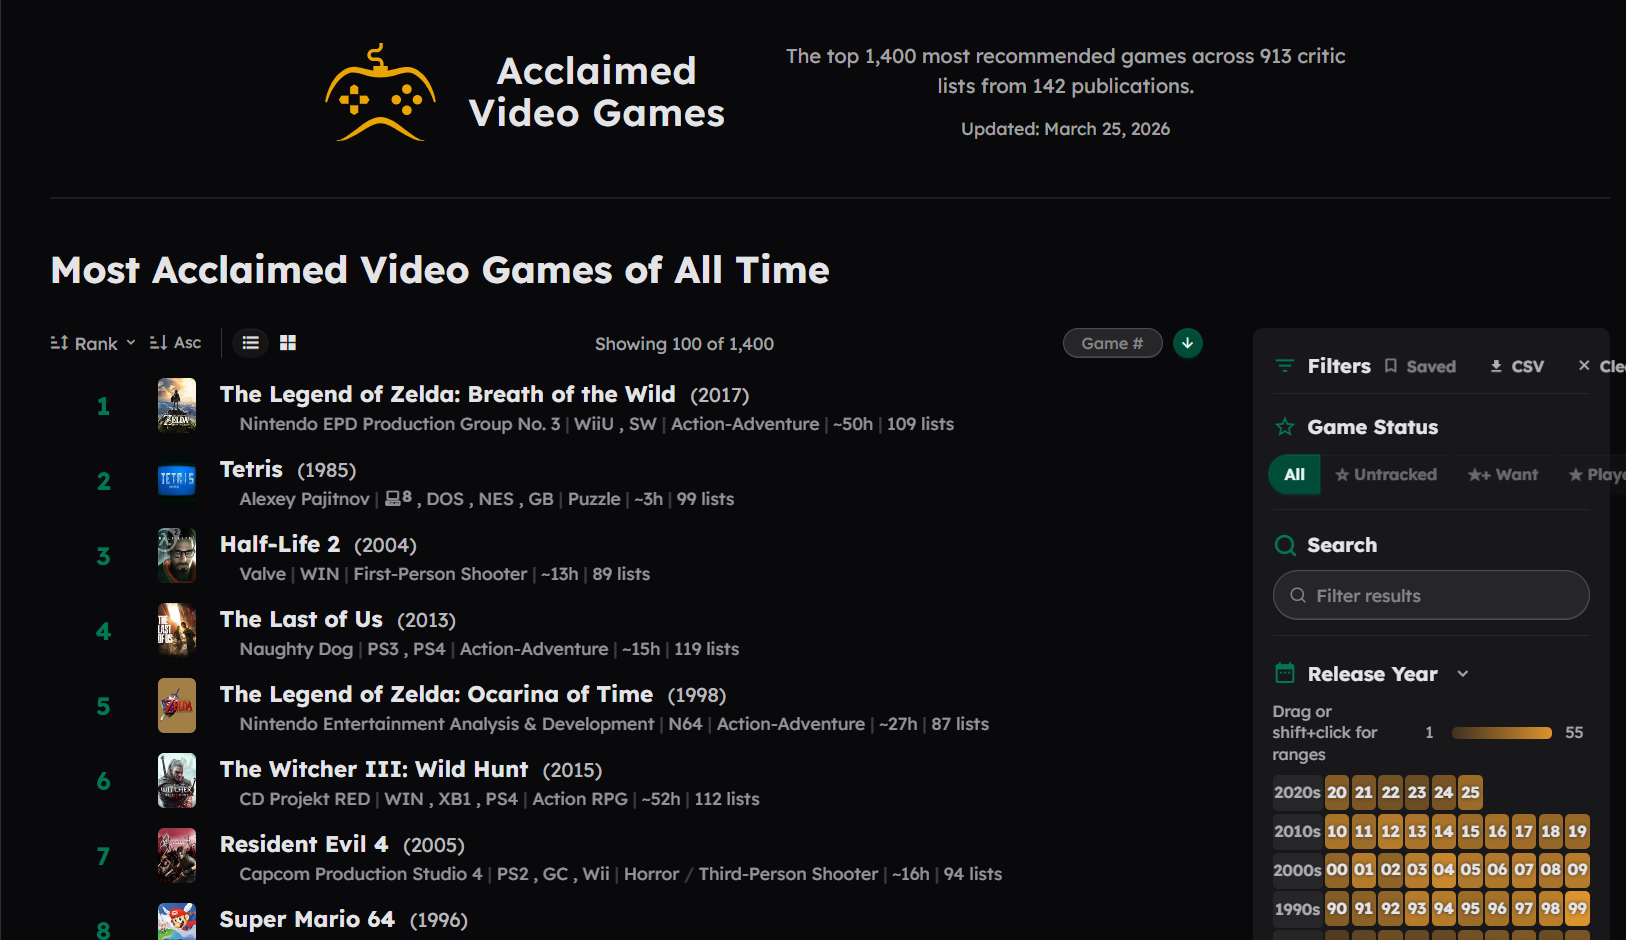
Task: Focus the Filter results search field
Action: tap(1431, 595)
